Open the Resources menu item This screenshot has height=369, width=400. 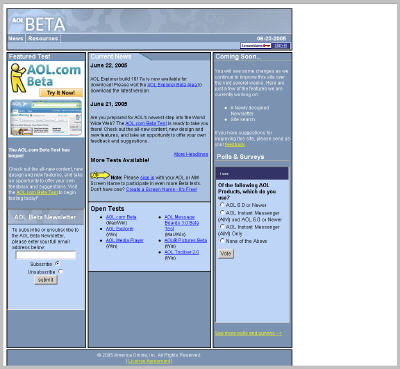coord(43,38)
